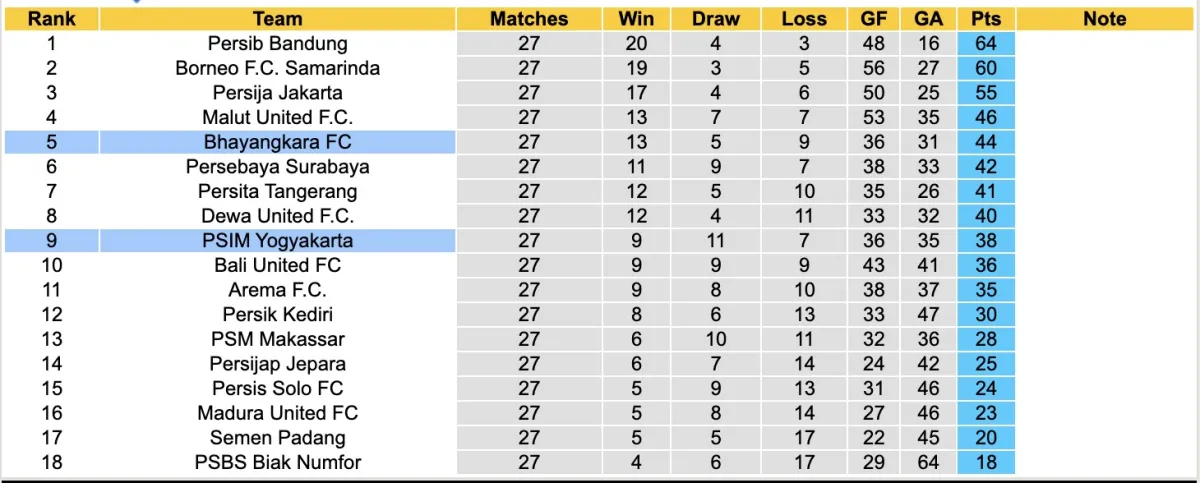The image size is (1200, 483).
Task: Select the Matches column header
Action: tap(529, 19)
